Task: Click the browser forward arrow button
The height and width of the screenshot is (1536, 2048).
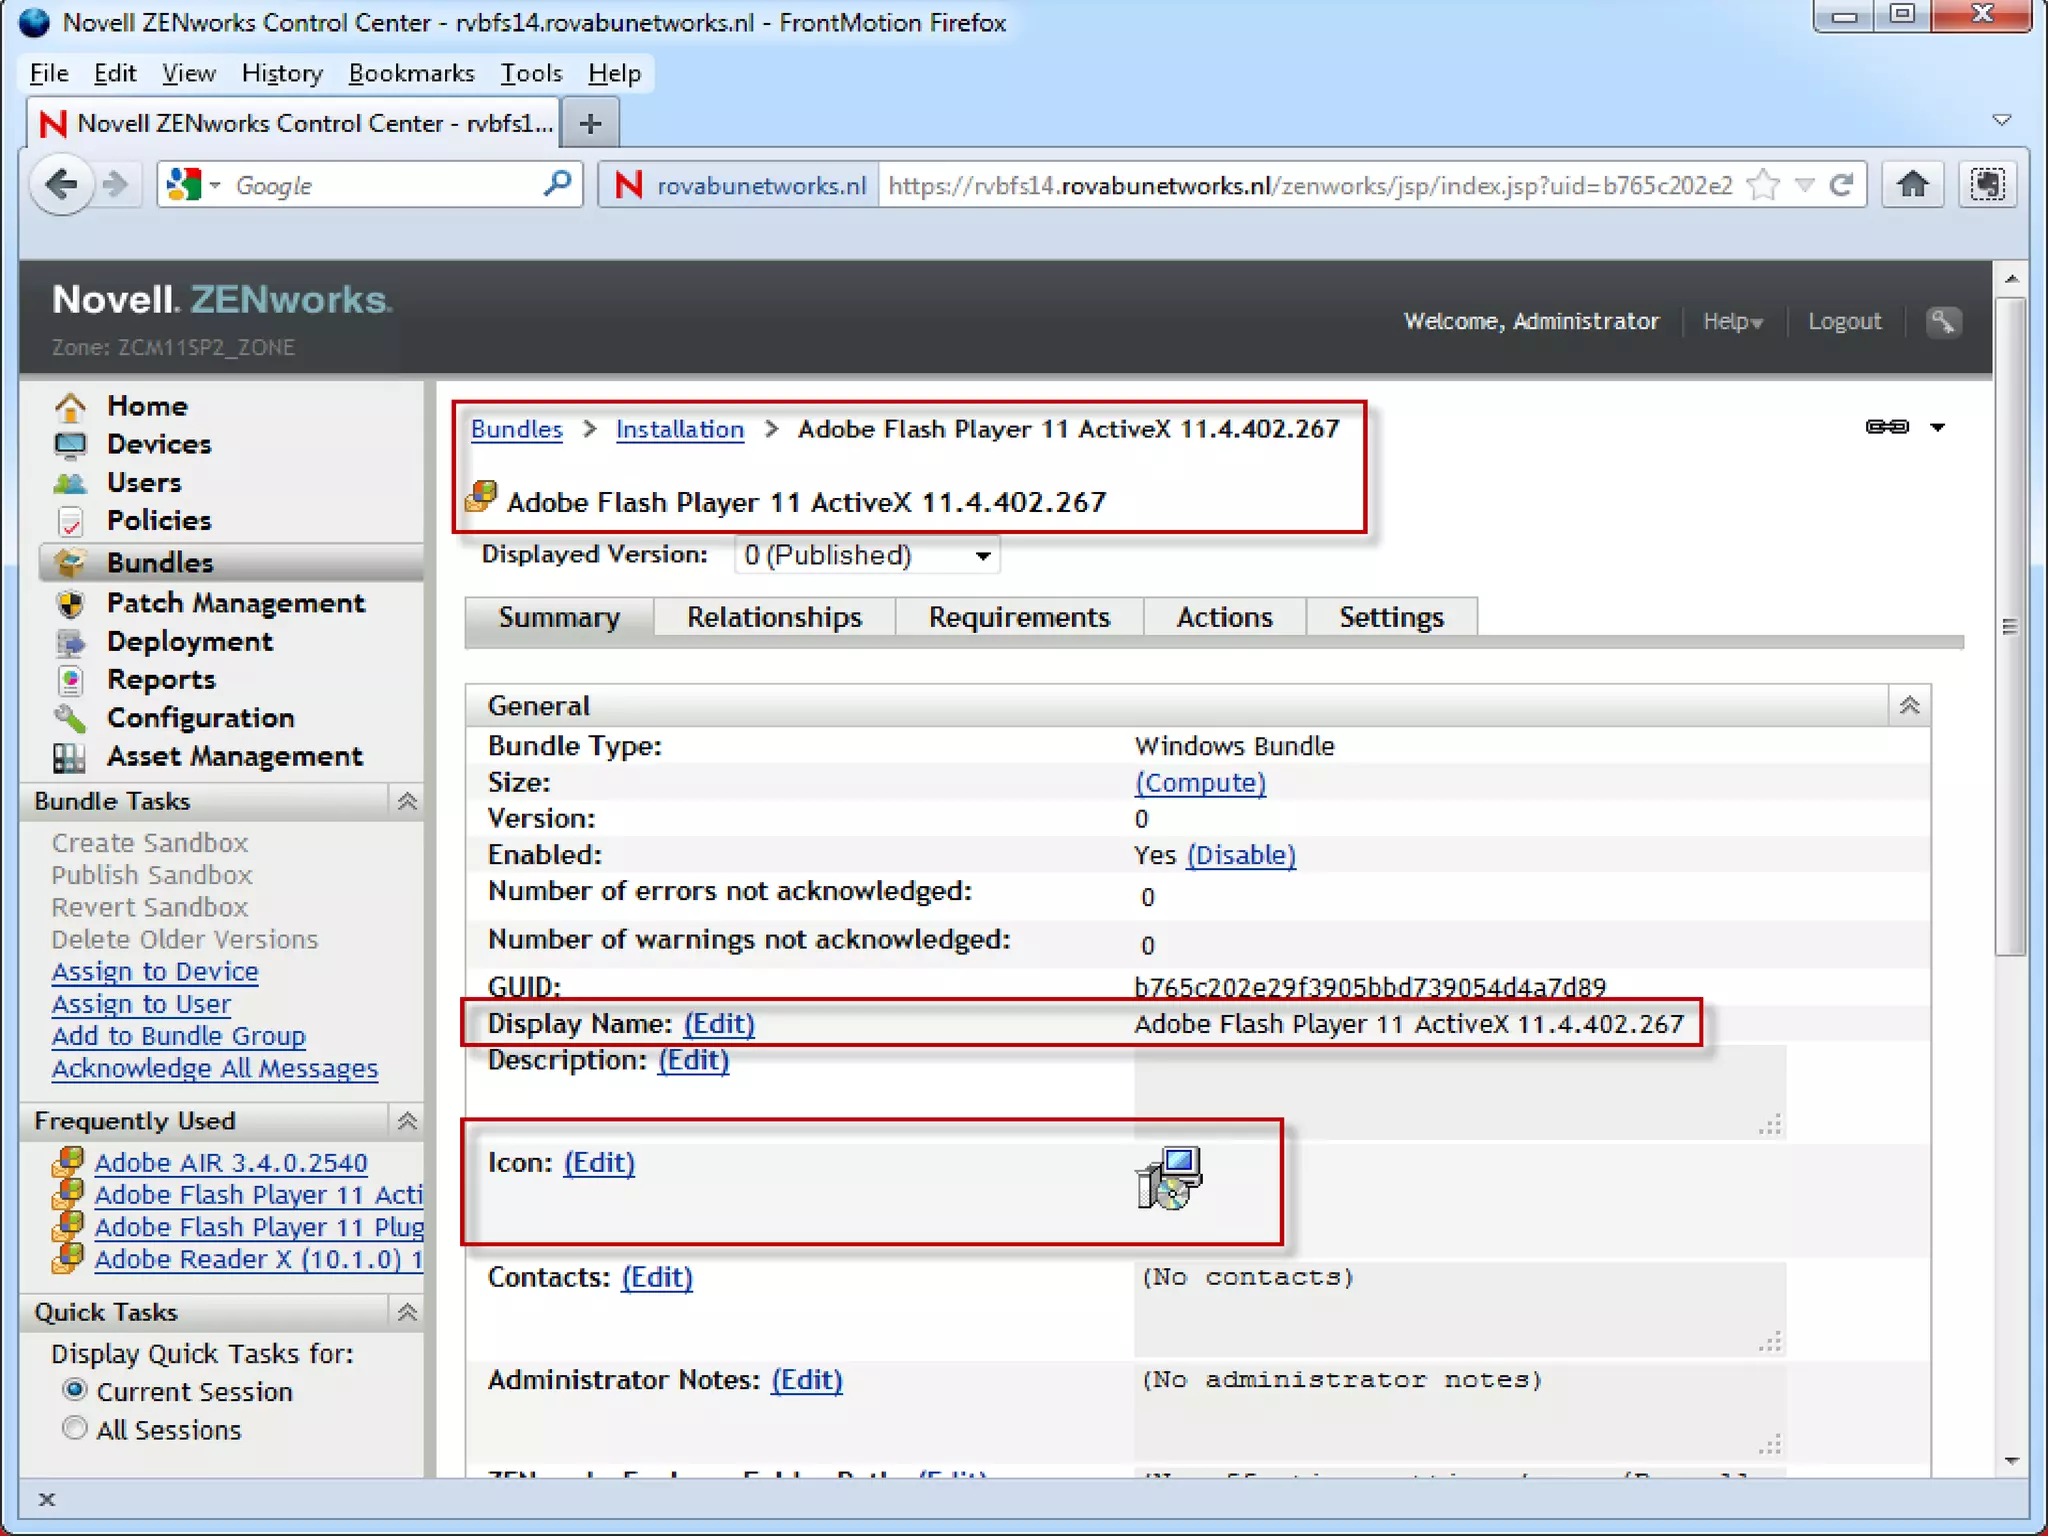Action: [116, 185]
